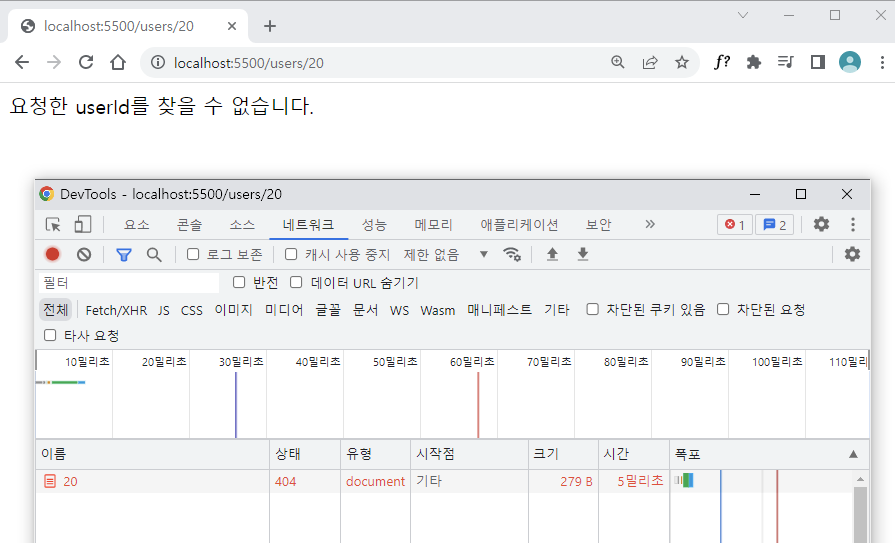Viewport: 895px width, 543px height.
Task: Open network conditions wifi icon
Action: pyautogui.click(x=512, y=254)
